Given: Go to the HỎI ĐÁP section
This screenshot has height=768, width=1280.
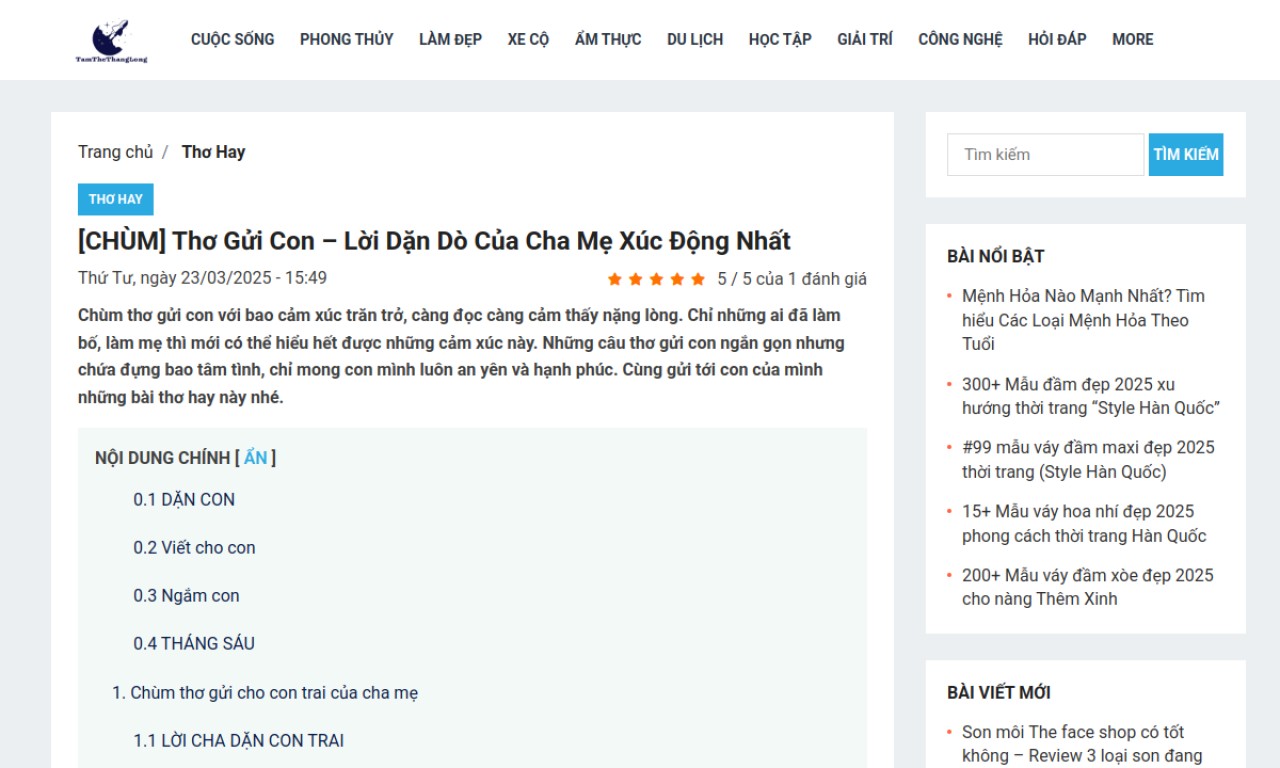Looking at the screenshot, I should point(1057,40).
